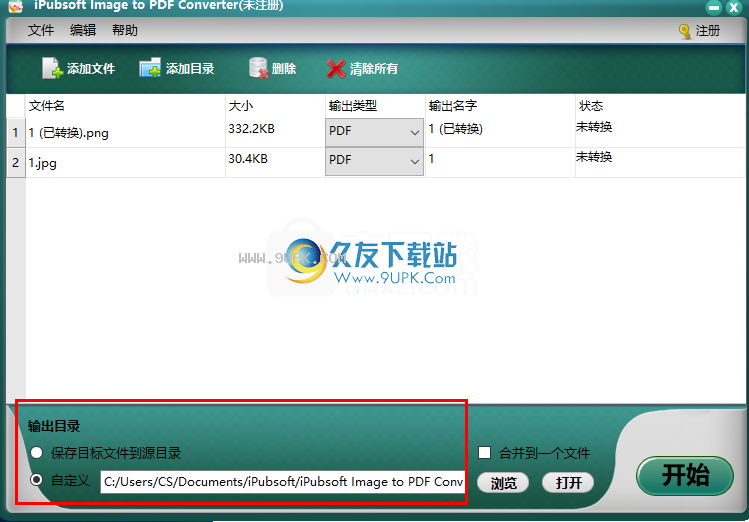This screenshot has height=522, width=749.
Task: Click the iPubsoft app icon in title bar
Action: pyautogui.click(x=16, y=6)
